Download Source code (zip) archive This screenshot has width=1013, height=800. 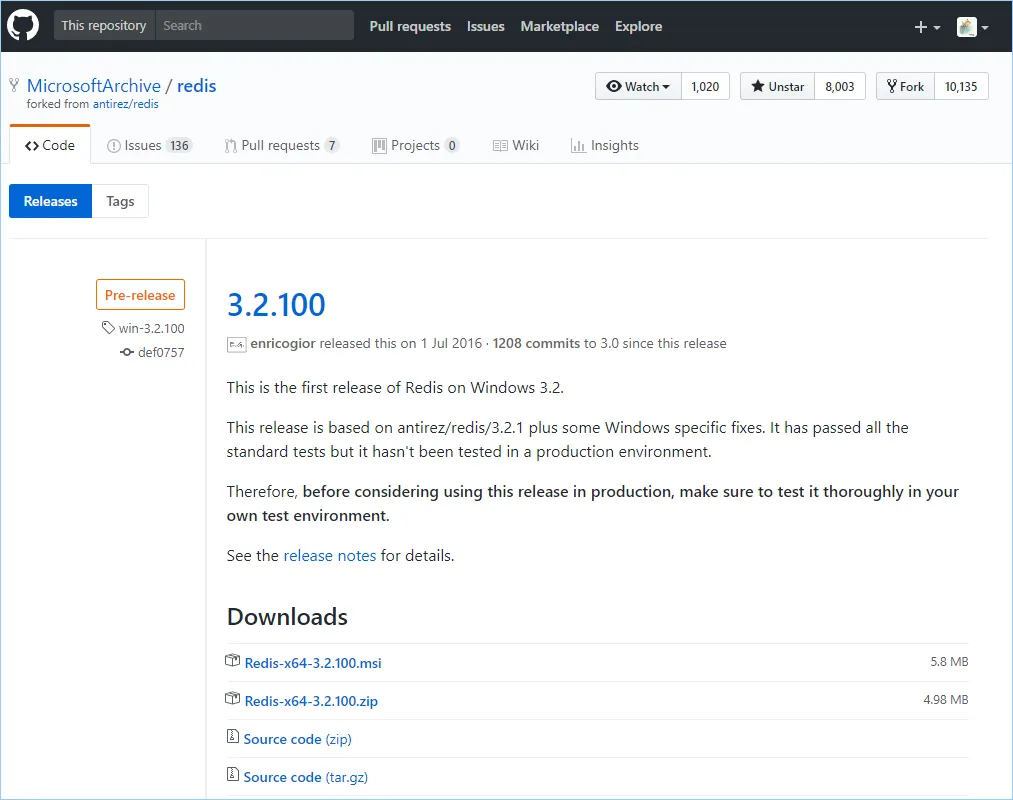[x=297, y=739]
